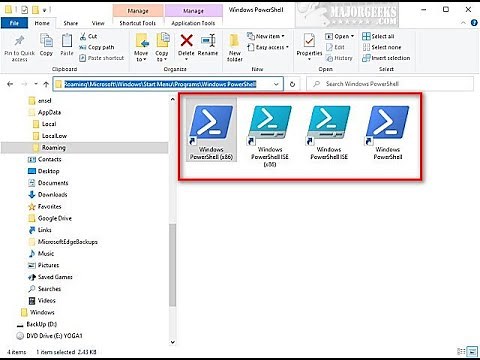Screen dimensions: 480x360
Task: Click Pin to Quick access icon
Action: point(19,41)
